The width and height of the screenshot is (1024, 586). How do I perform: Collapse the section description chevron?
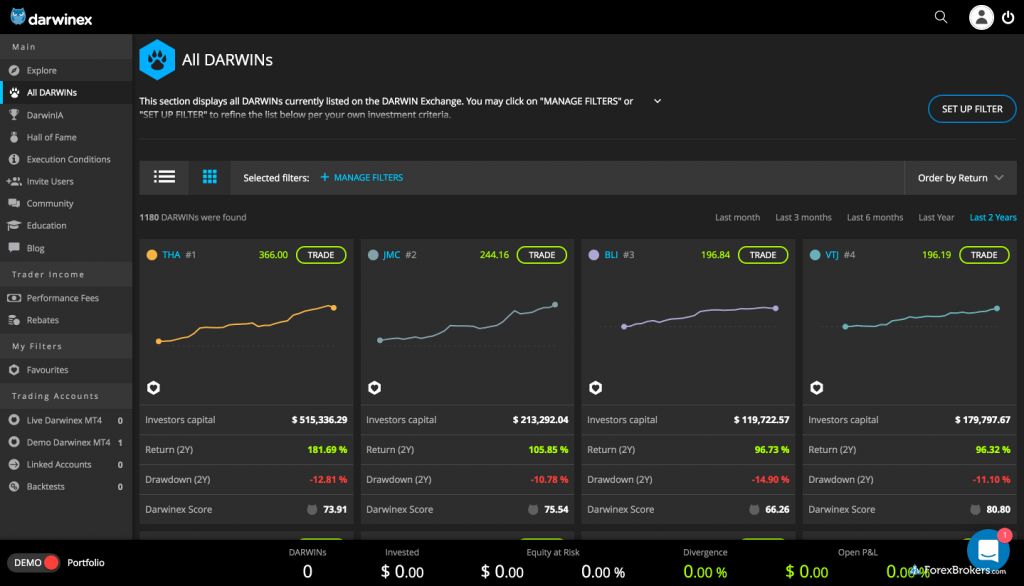[x=657, y=101]
